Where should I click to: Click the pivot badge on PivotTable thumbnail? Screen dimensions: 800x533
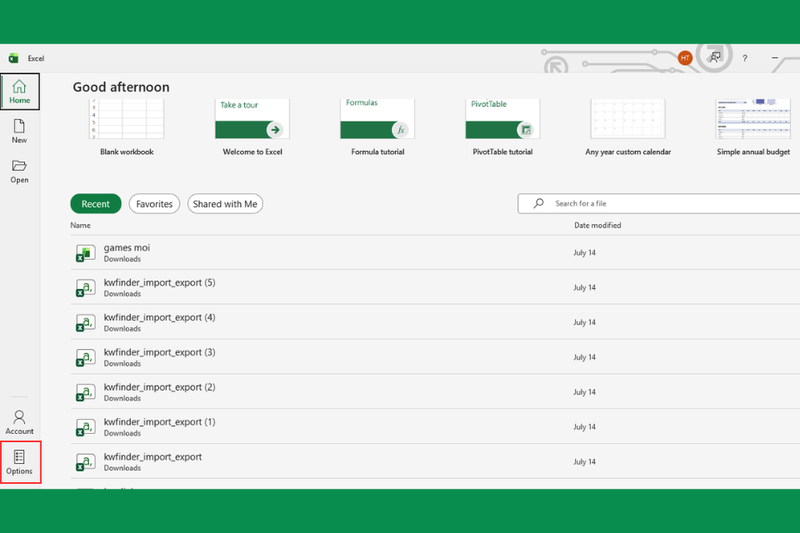526,130
